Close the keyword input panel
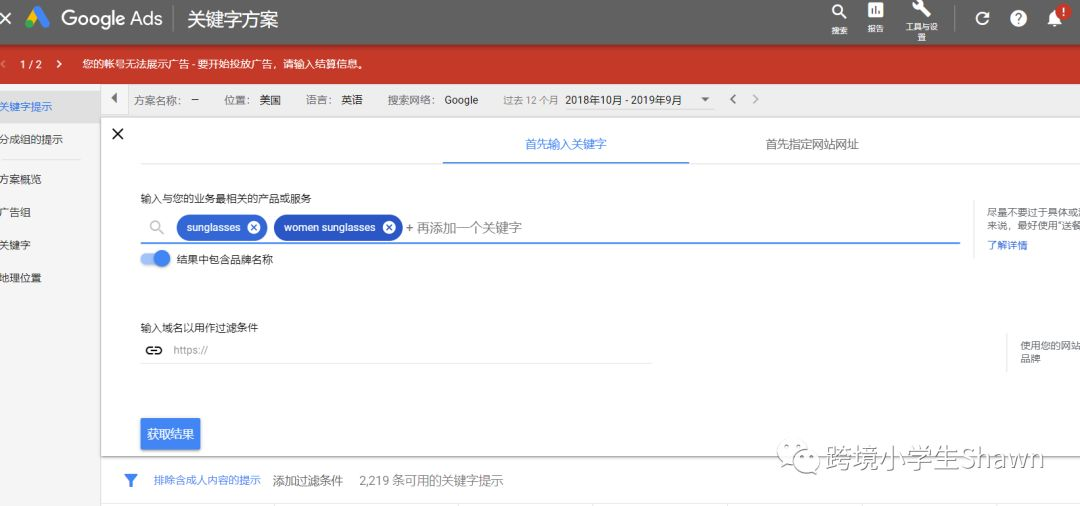 click(x=118, y=134)
